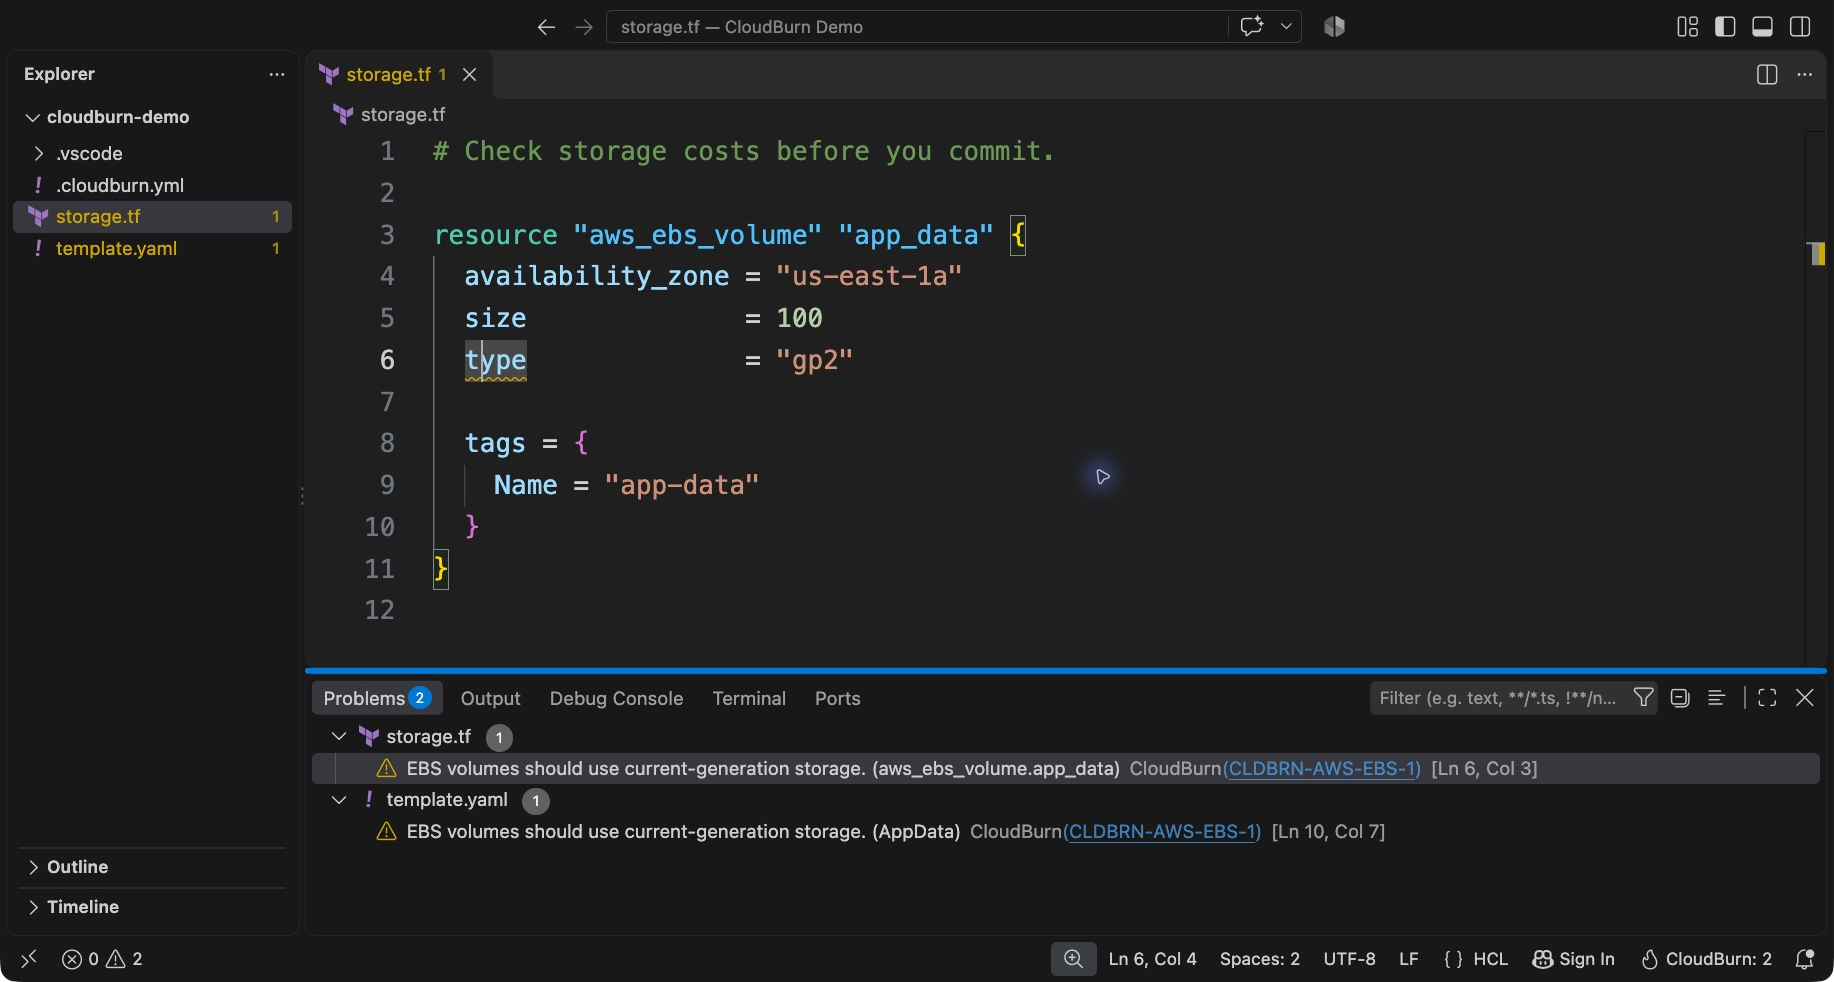The width and height of the screenshot is (1834, 982).
Task: Open the template.yaml CLDBRN-AWS-EBS-1 rule link
Action: 1162,831
